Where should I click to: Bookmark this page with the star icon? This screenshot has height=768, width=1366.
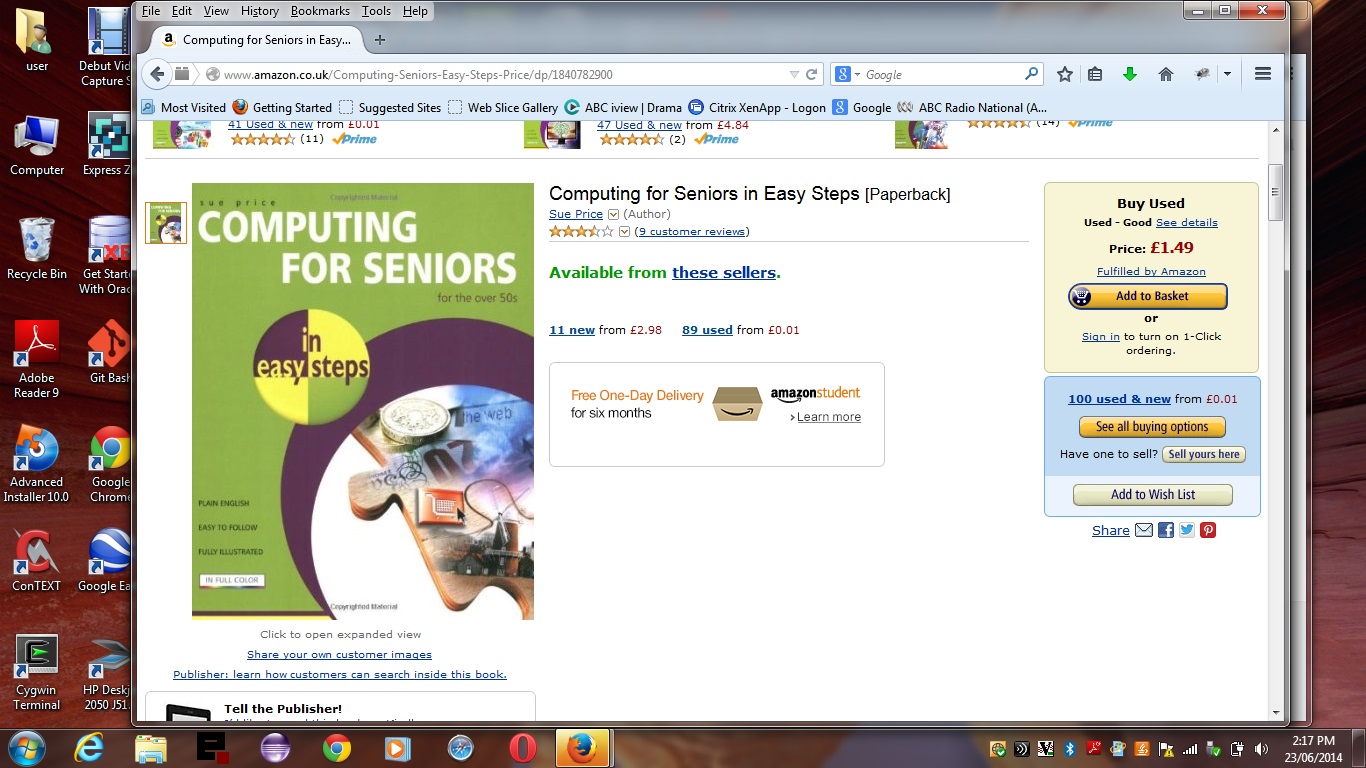coord(1065,74)
